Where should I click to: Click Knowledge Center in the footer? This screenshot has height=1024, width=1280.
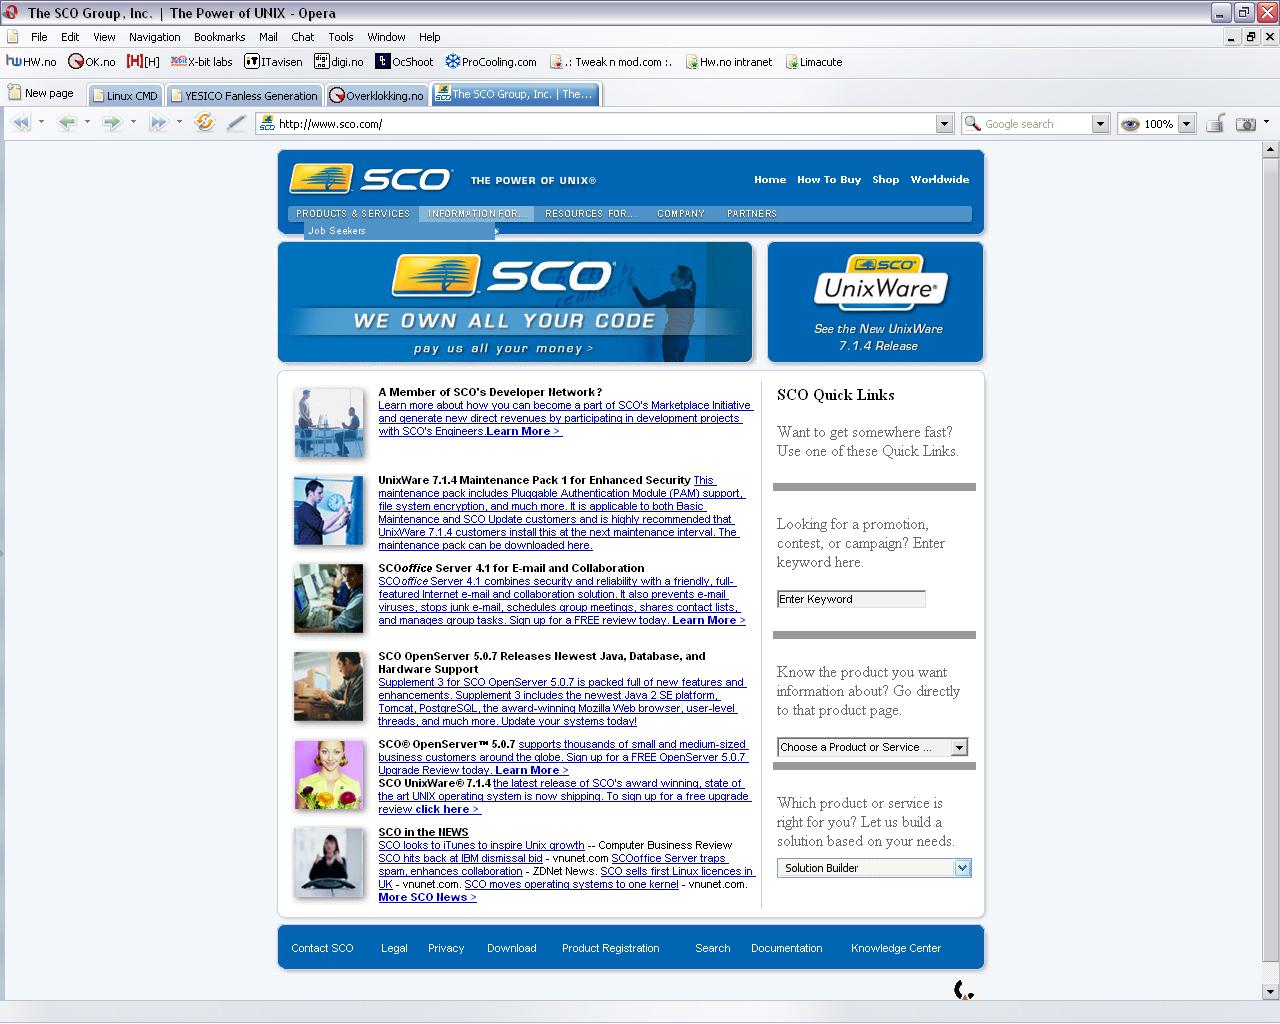point(896,948)
